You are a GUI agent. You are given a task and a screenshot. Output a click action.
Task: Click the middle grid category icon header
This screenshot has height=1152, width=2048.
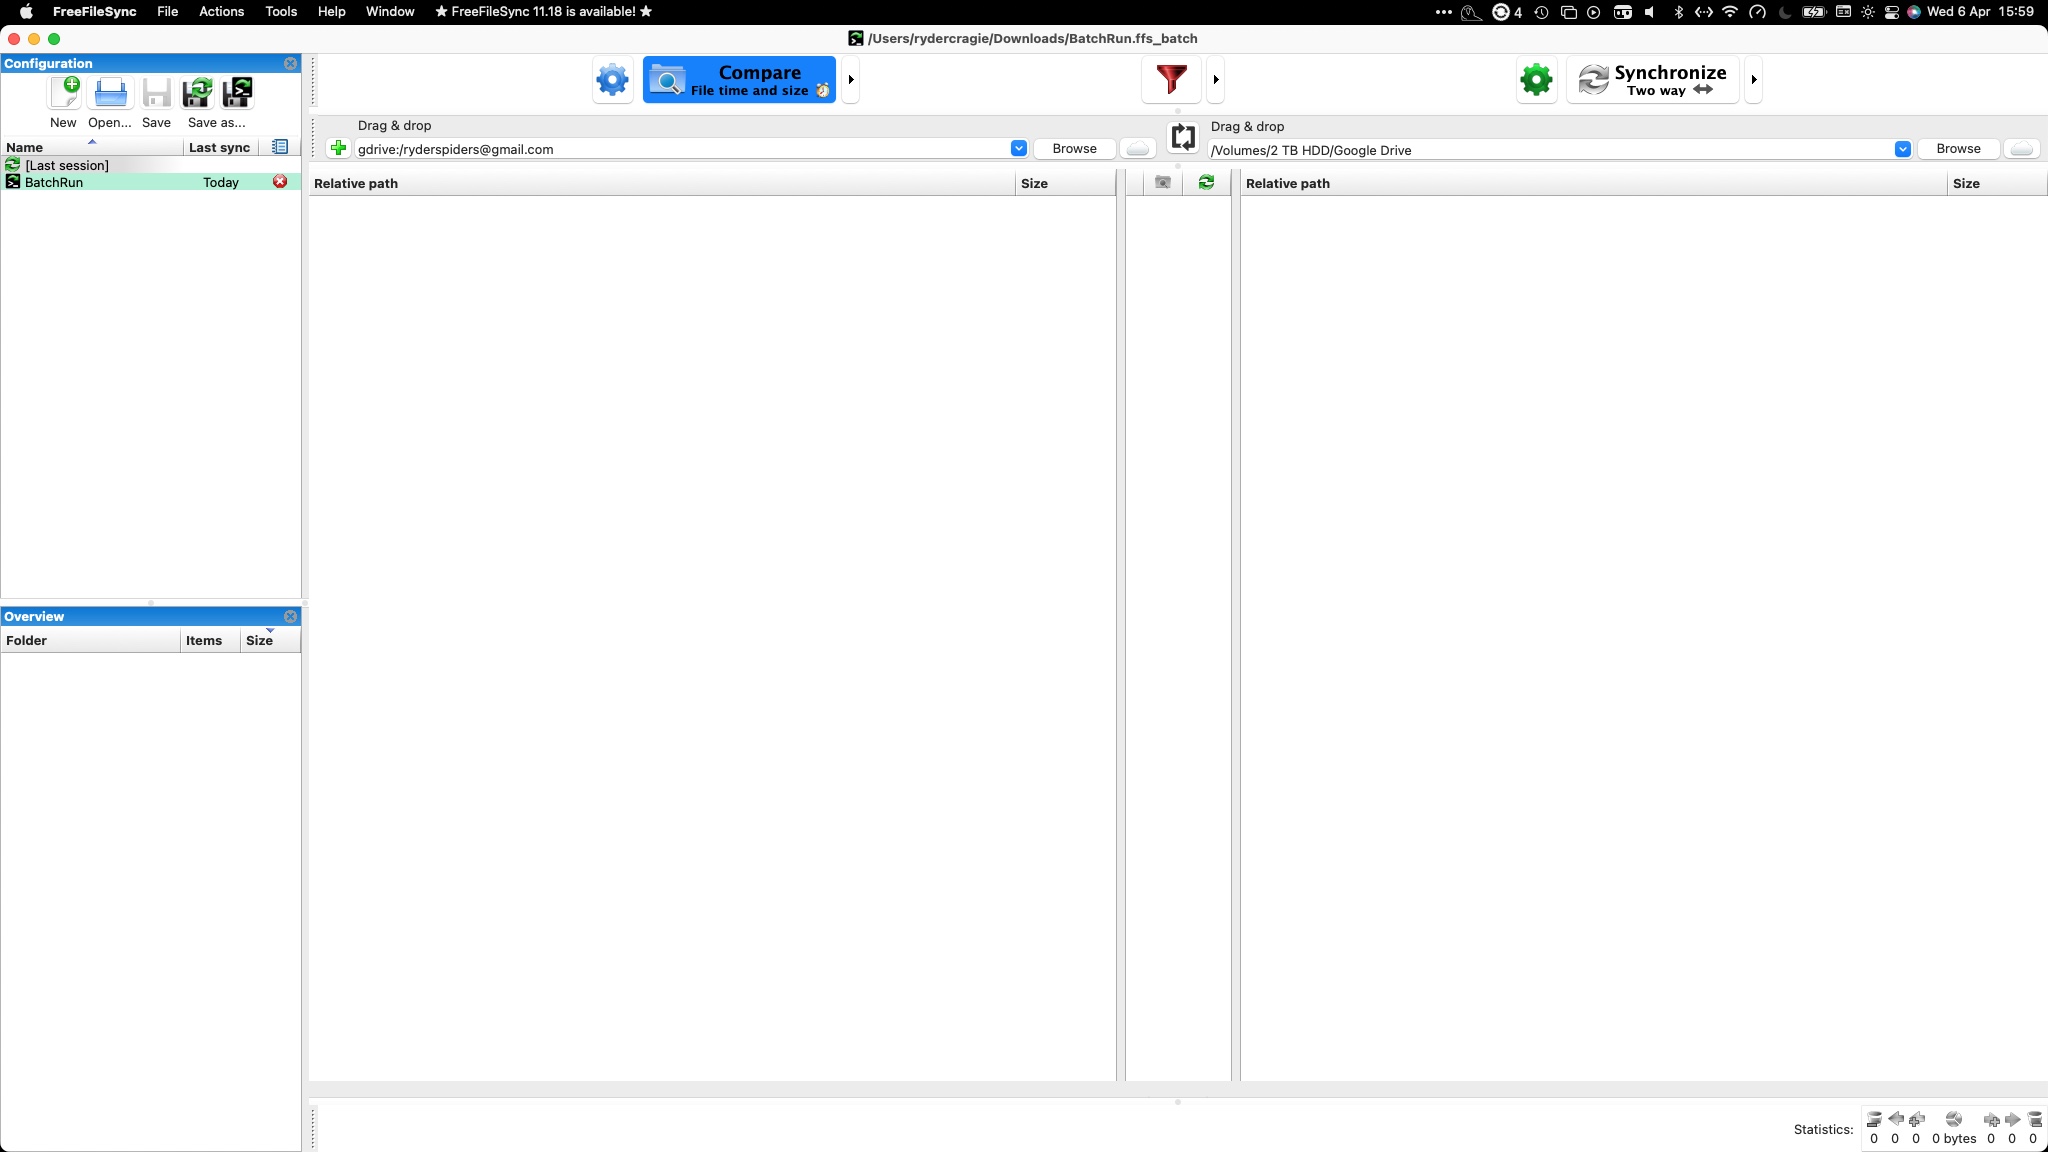(x=1163, y=183)
